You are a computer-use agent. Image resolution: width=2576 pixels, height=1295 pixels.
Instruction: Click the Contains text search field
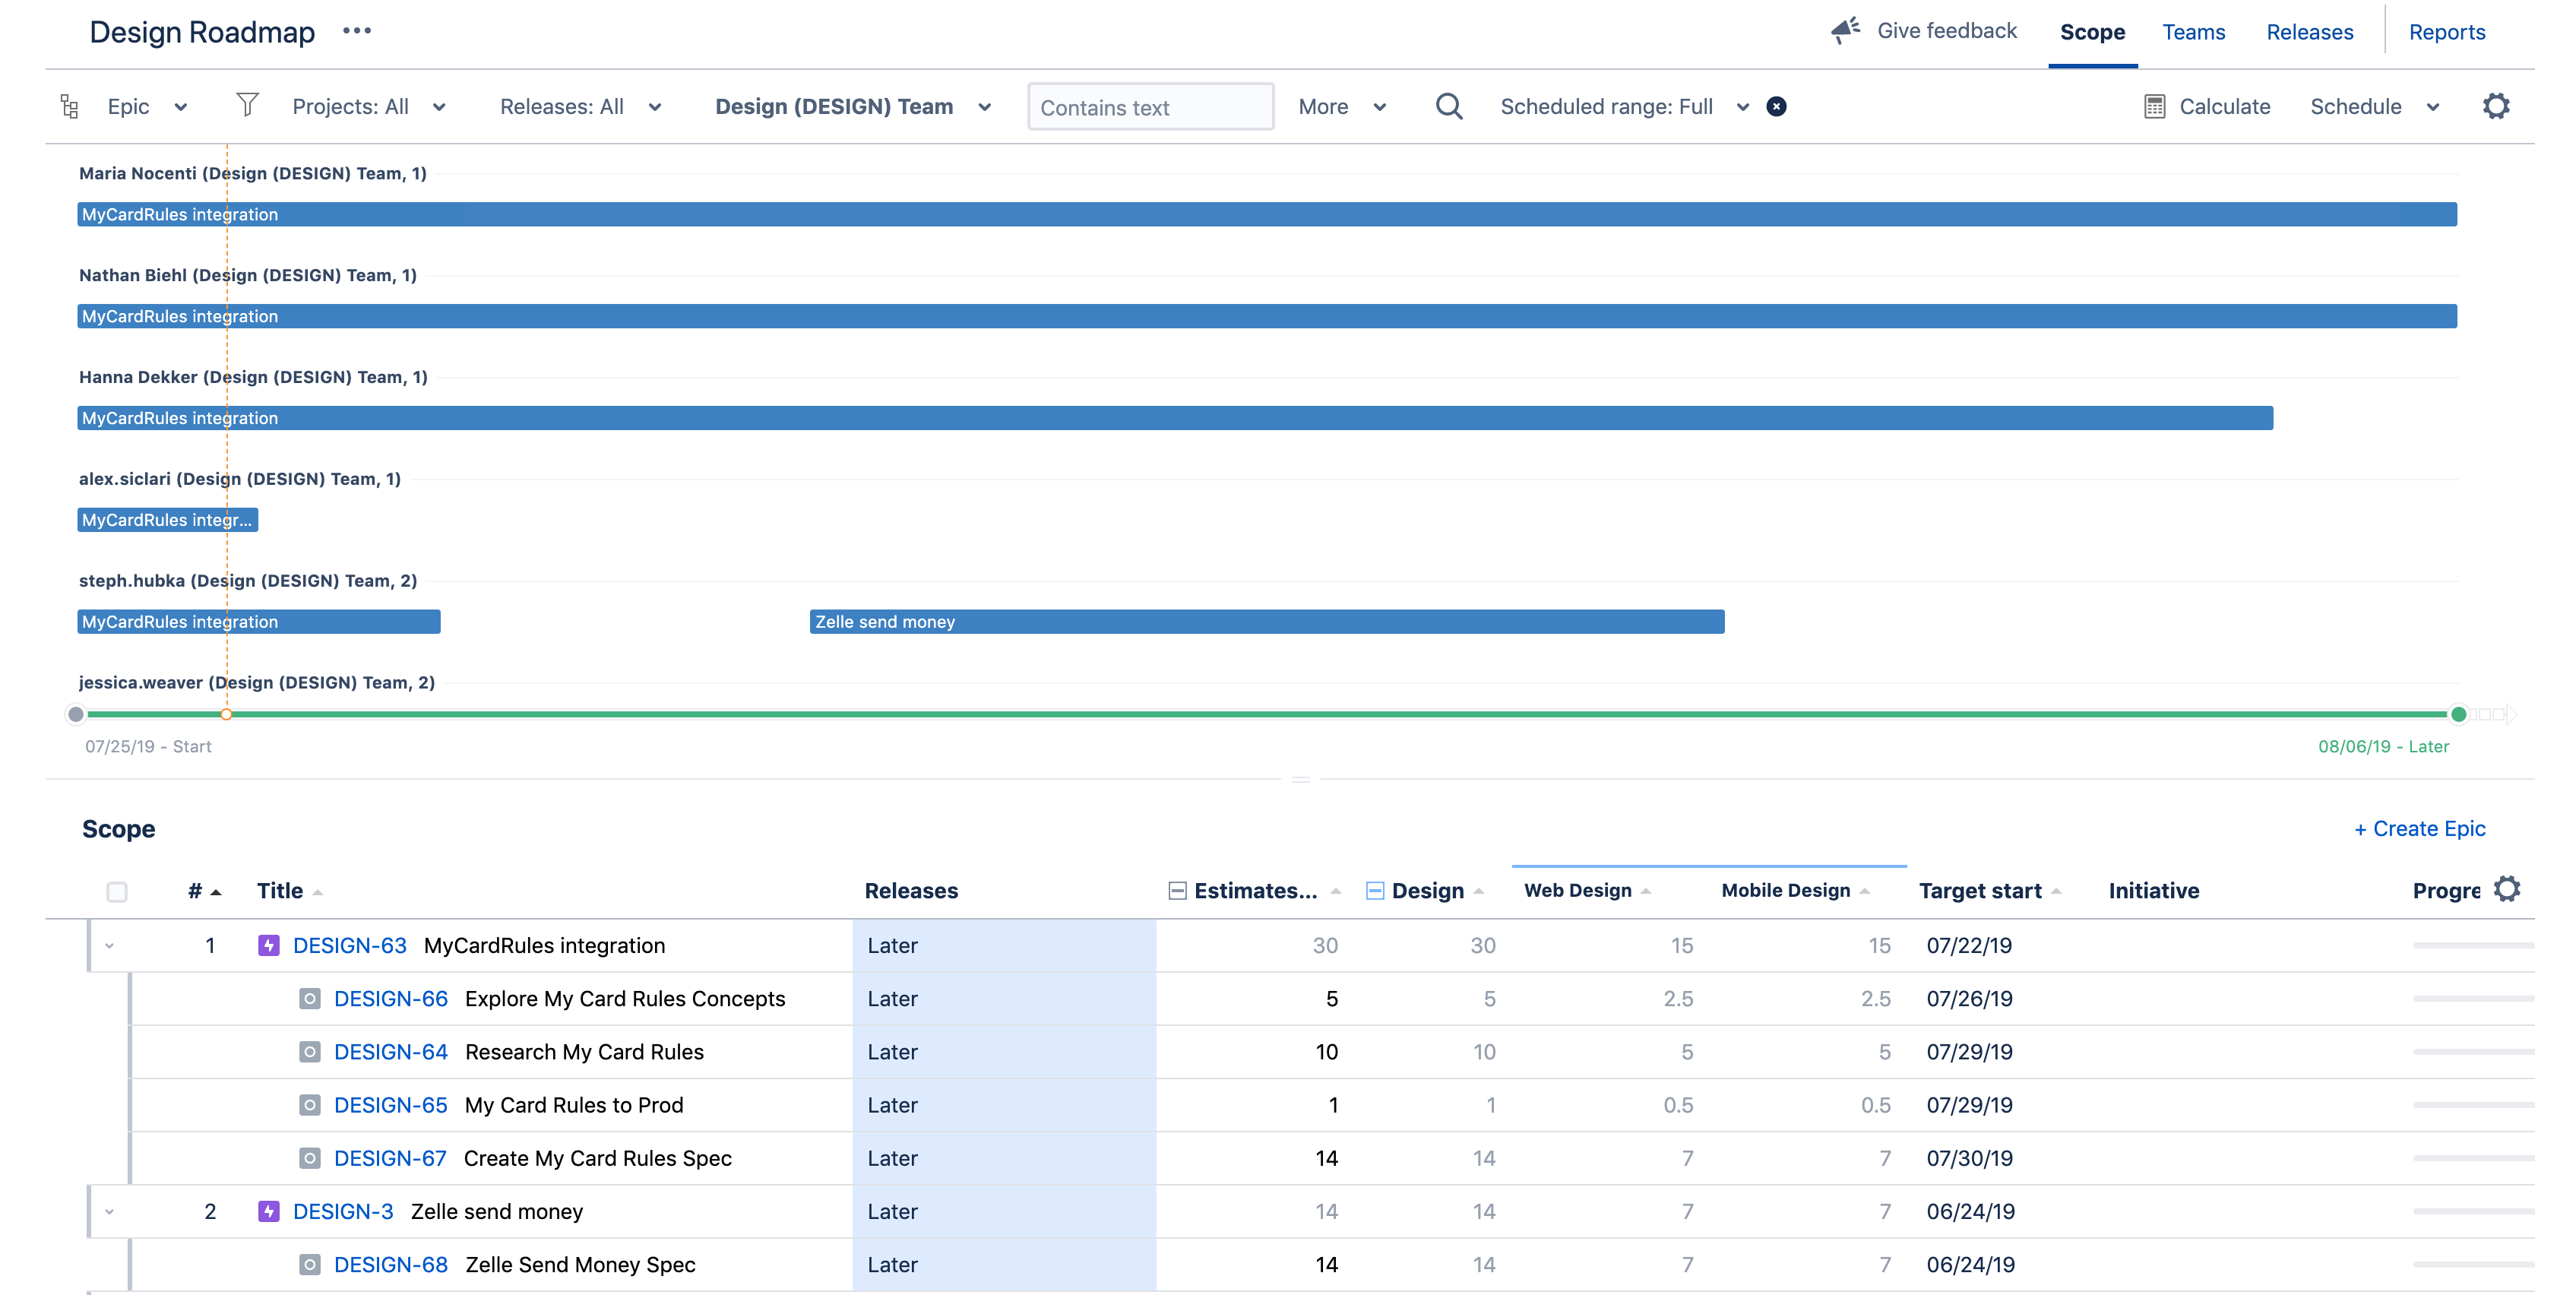1150,106
